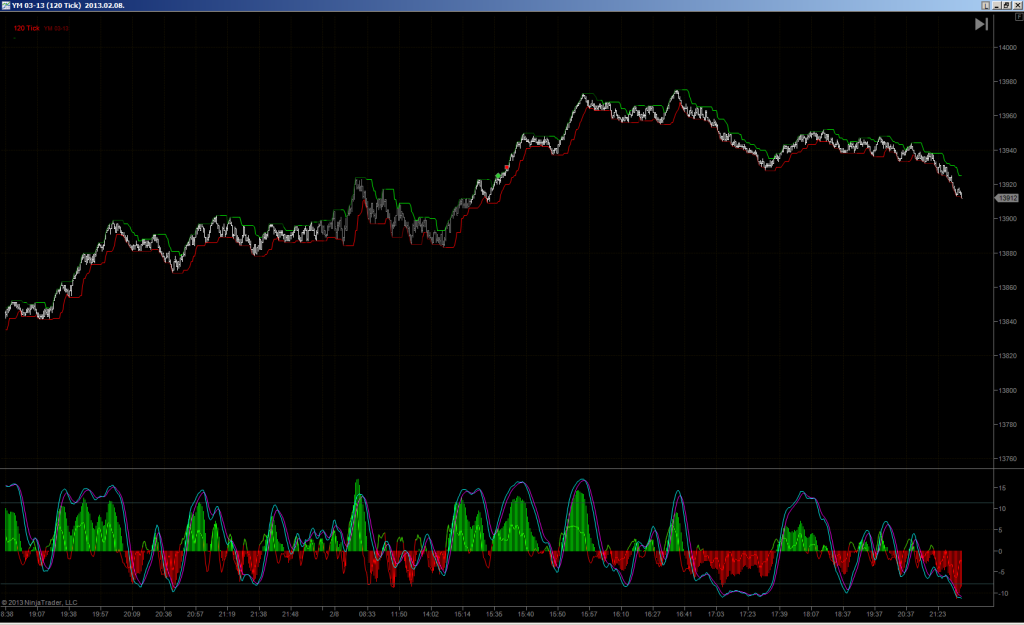Minimize the YM 03-13 chart window
This screenshot has height=625, width=1024.
997,5
